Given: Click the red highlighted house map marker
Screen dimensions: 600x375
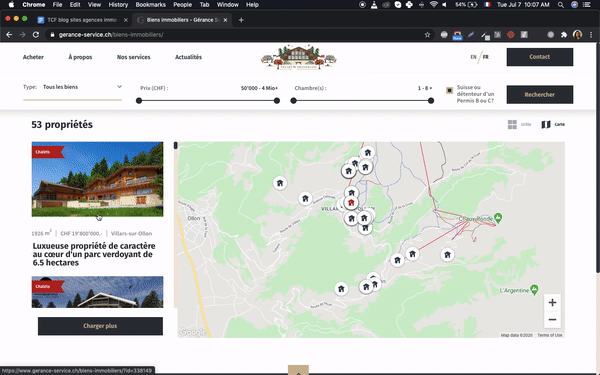Looking at the screenshot, I should click(x=351, y=203).
